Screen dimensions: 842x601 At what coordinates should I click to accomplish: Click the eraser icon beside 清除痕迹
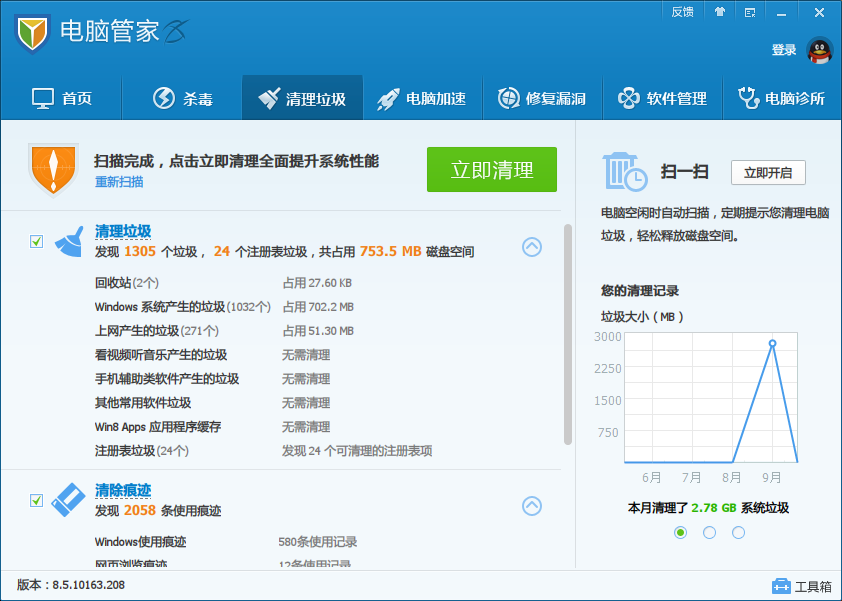69,500
